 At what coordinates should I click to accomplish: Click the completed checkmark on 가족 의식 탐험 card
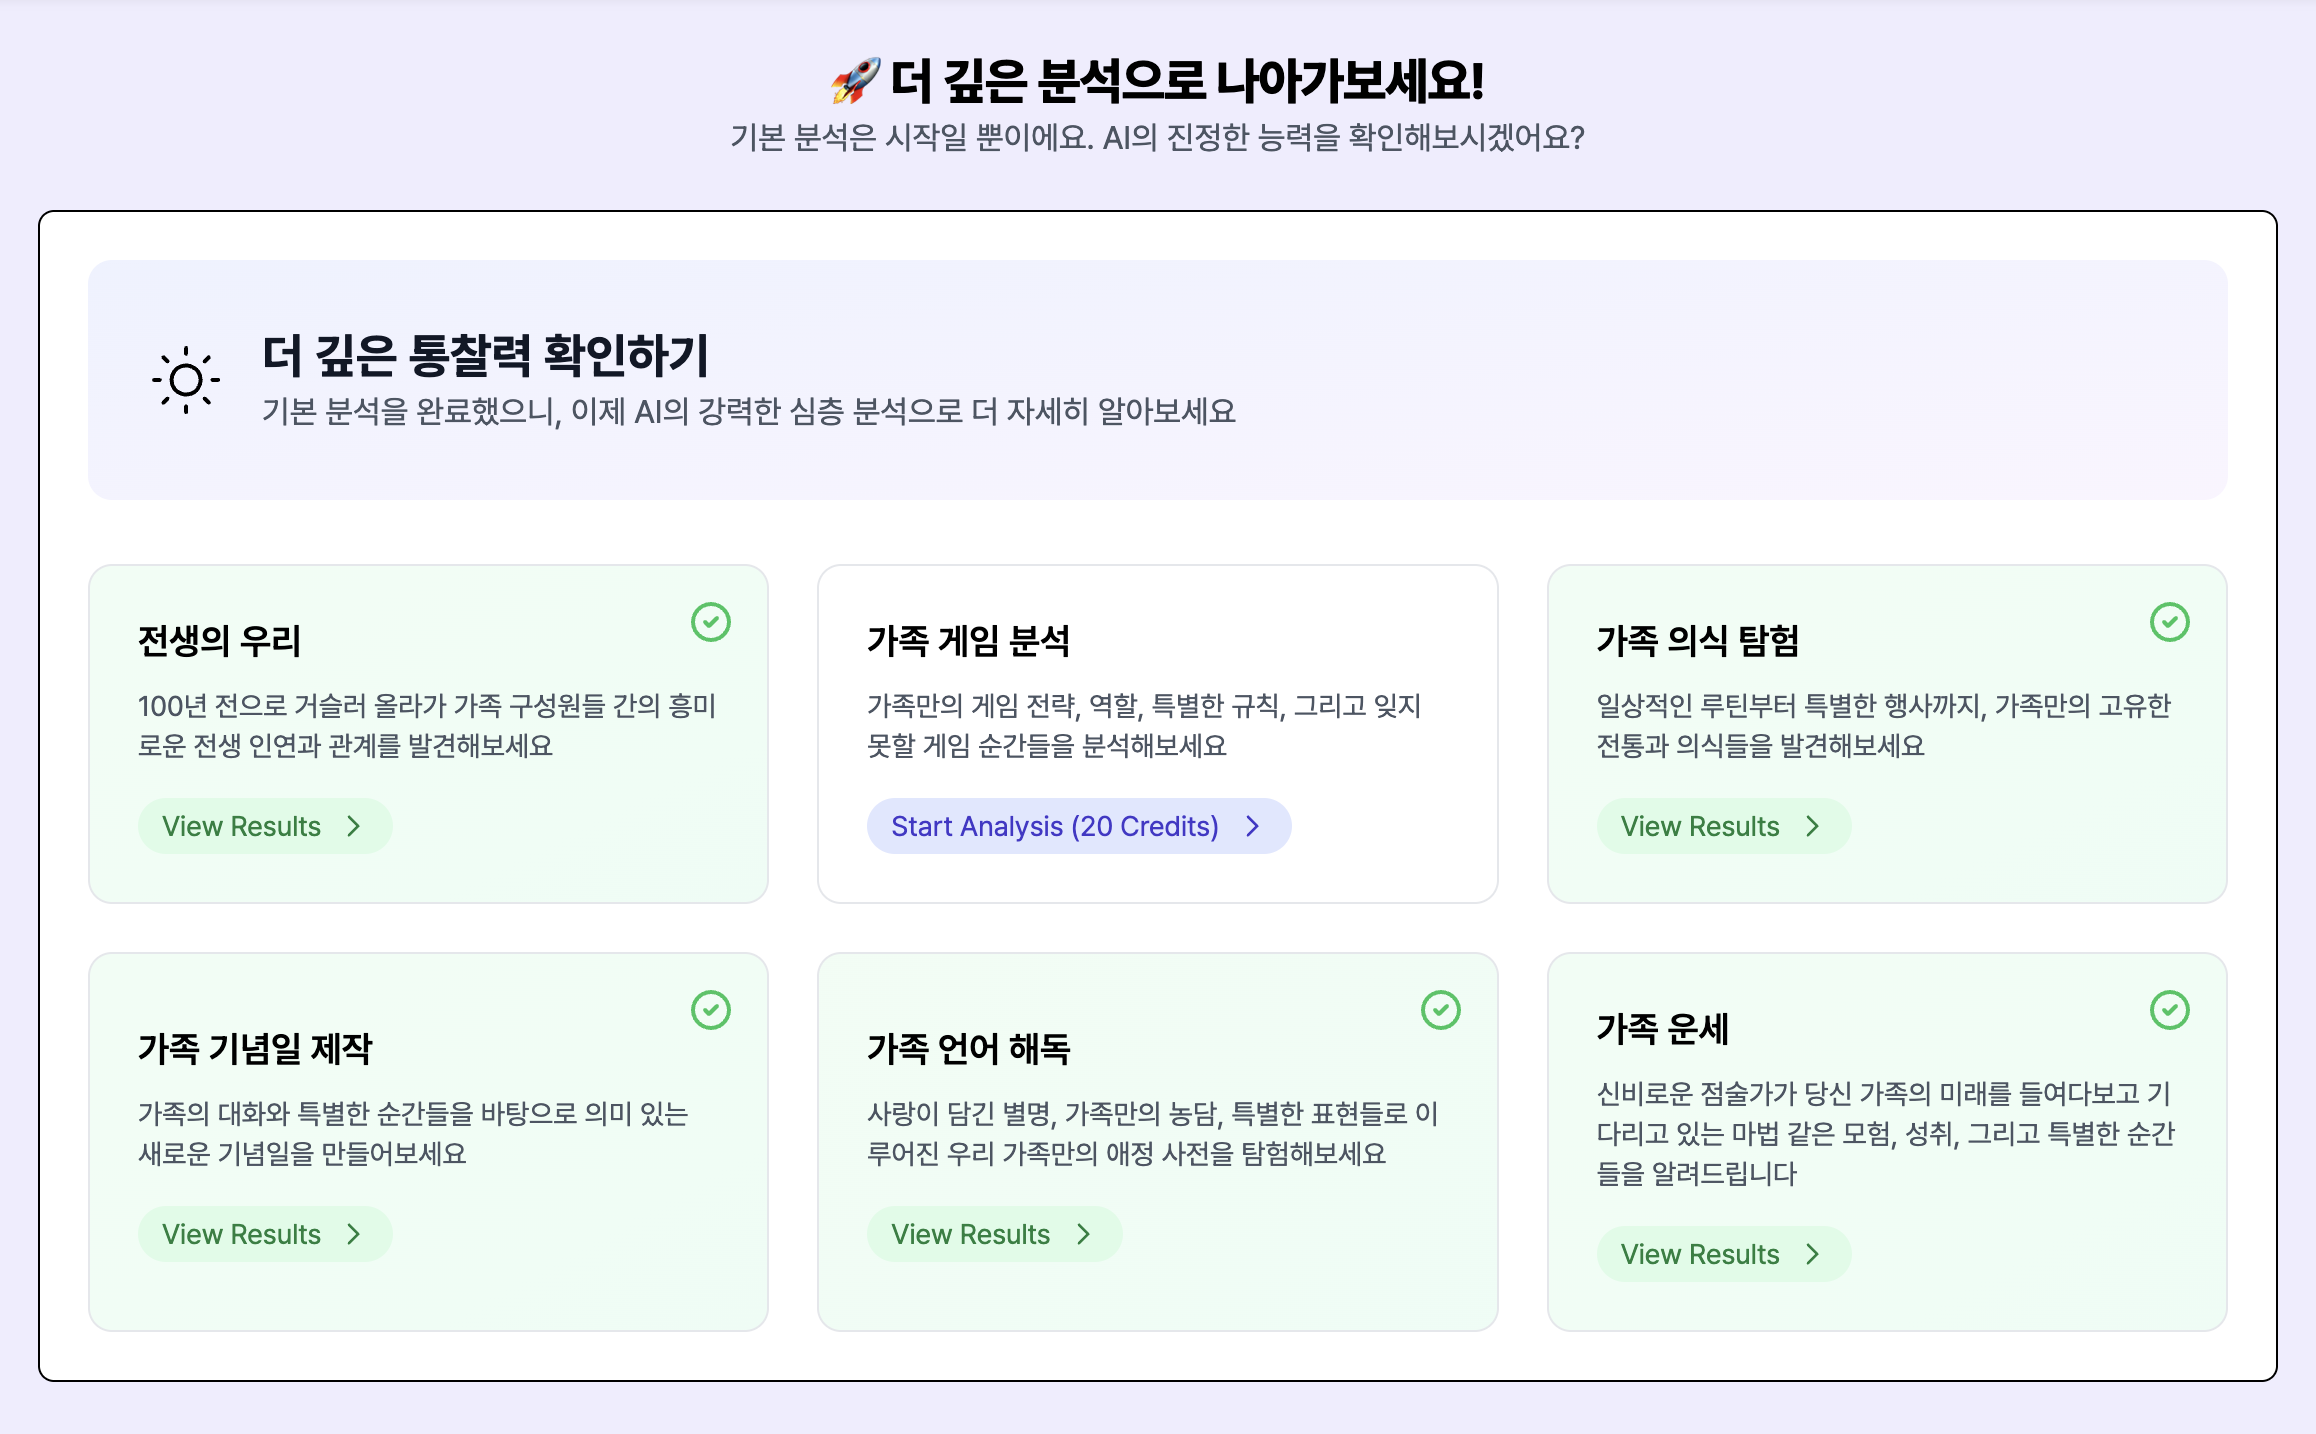click(x=2169, y=622)
